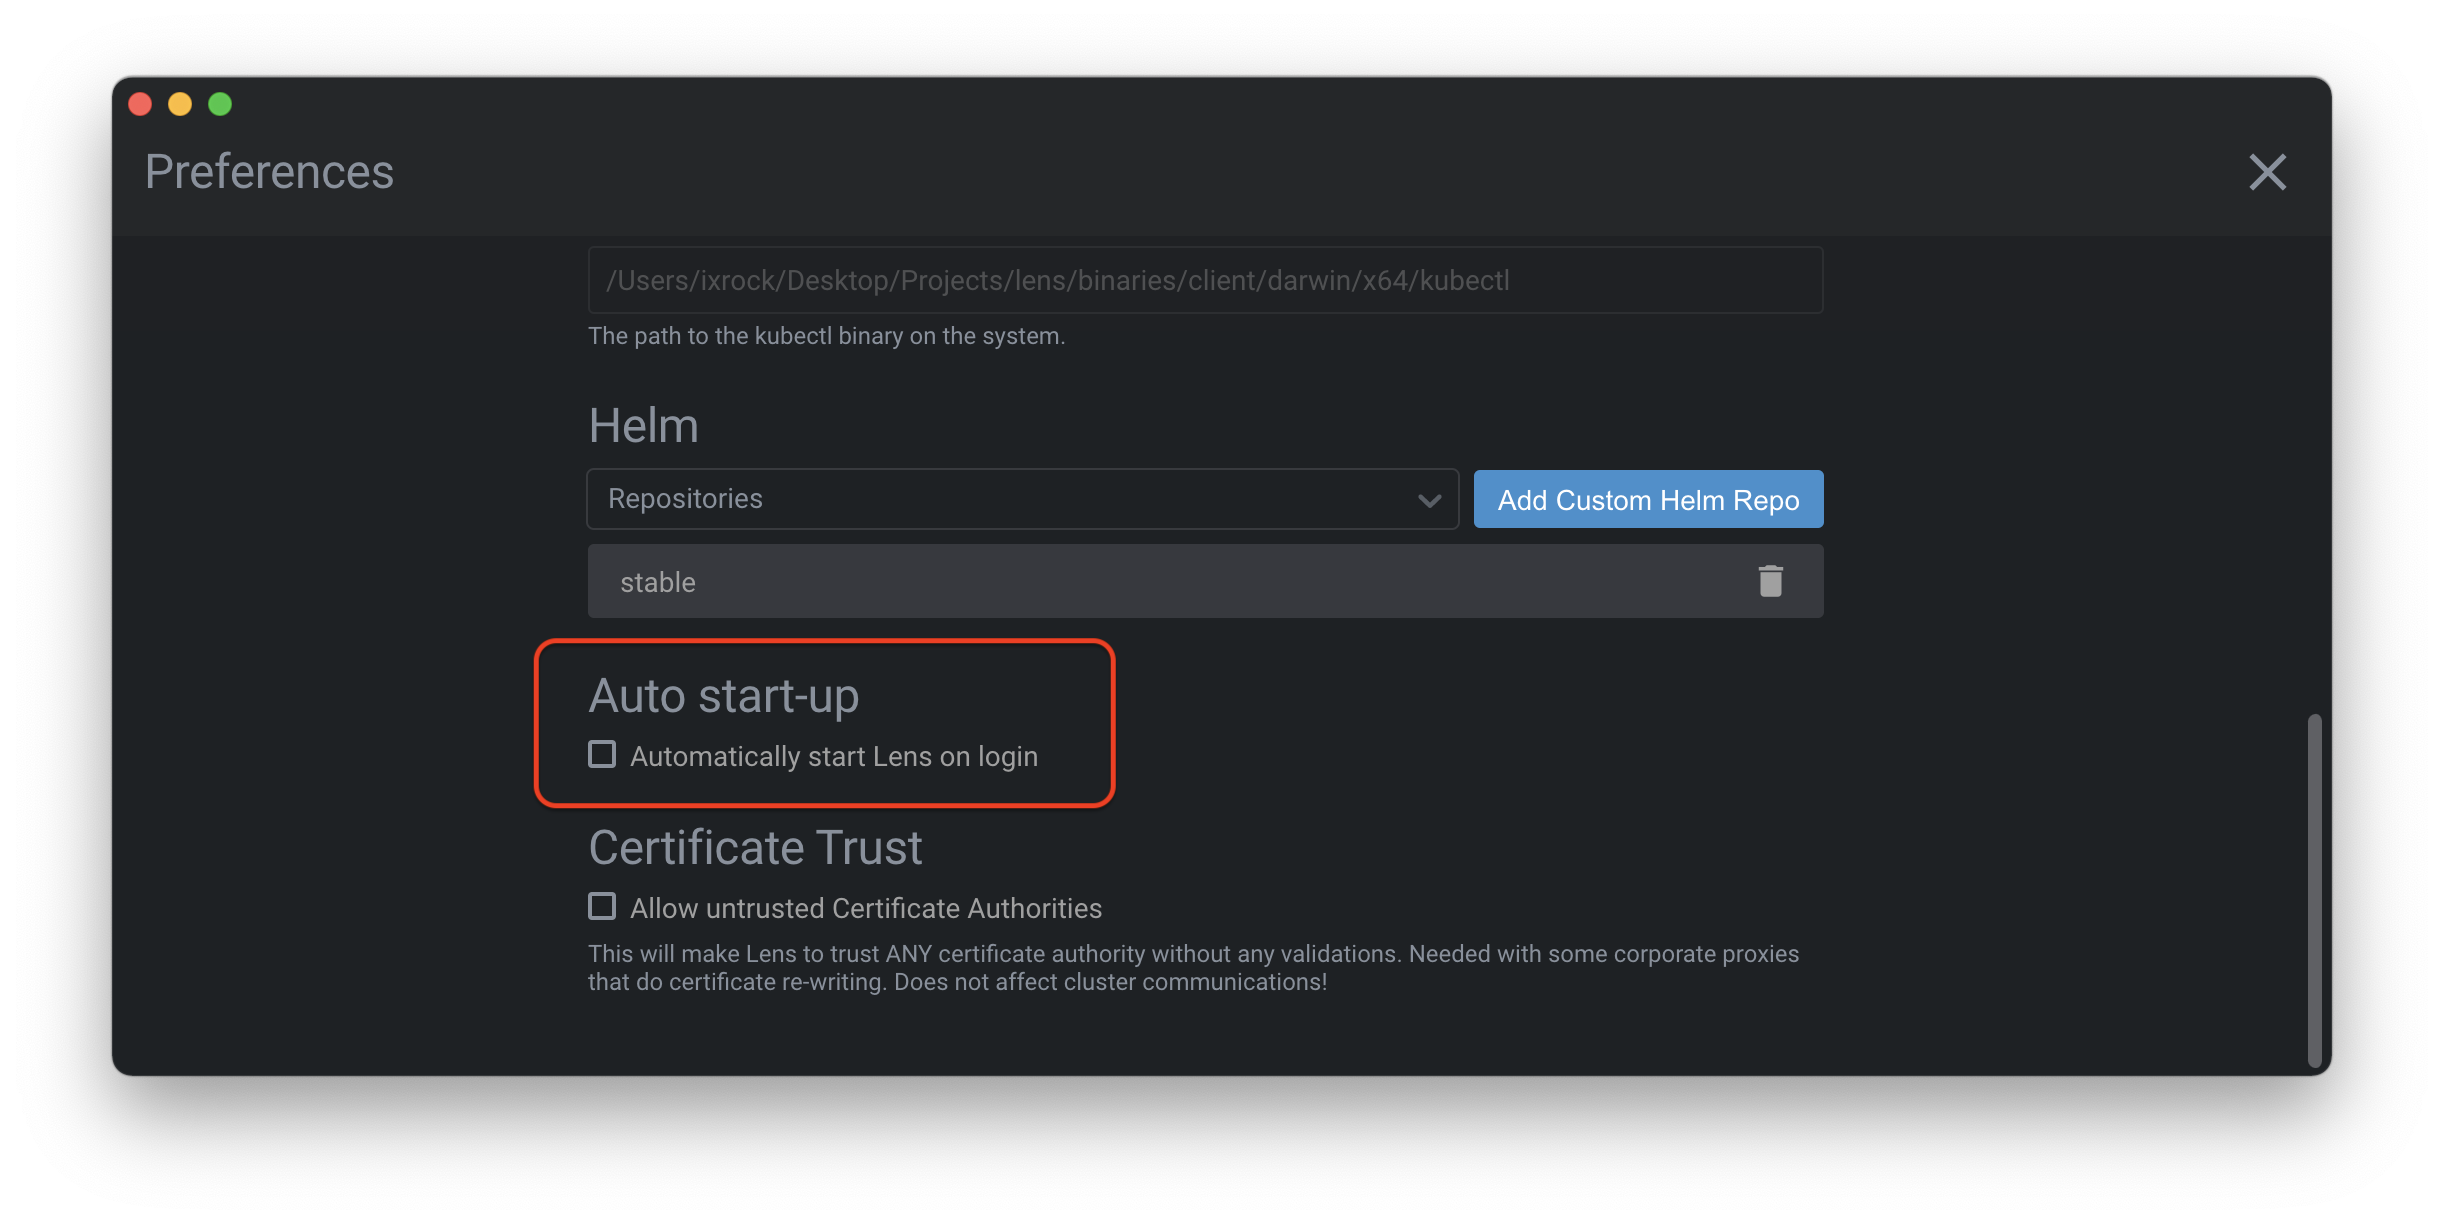This screenshot has height=1224, width=2444.
Task: Click the chevron on the Repositories selector
Action: pyautogui.click(x=1428, y=499)
